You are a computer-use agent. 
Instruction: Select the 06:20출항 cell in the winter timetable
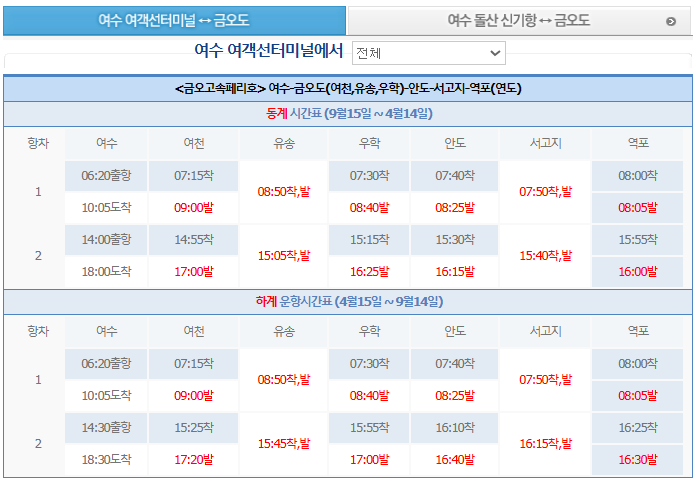click(x=106, y=176)
